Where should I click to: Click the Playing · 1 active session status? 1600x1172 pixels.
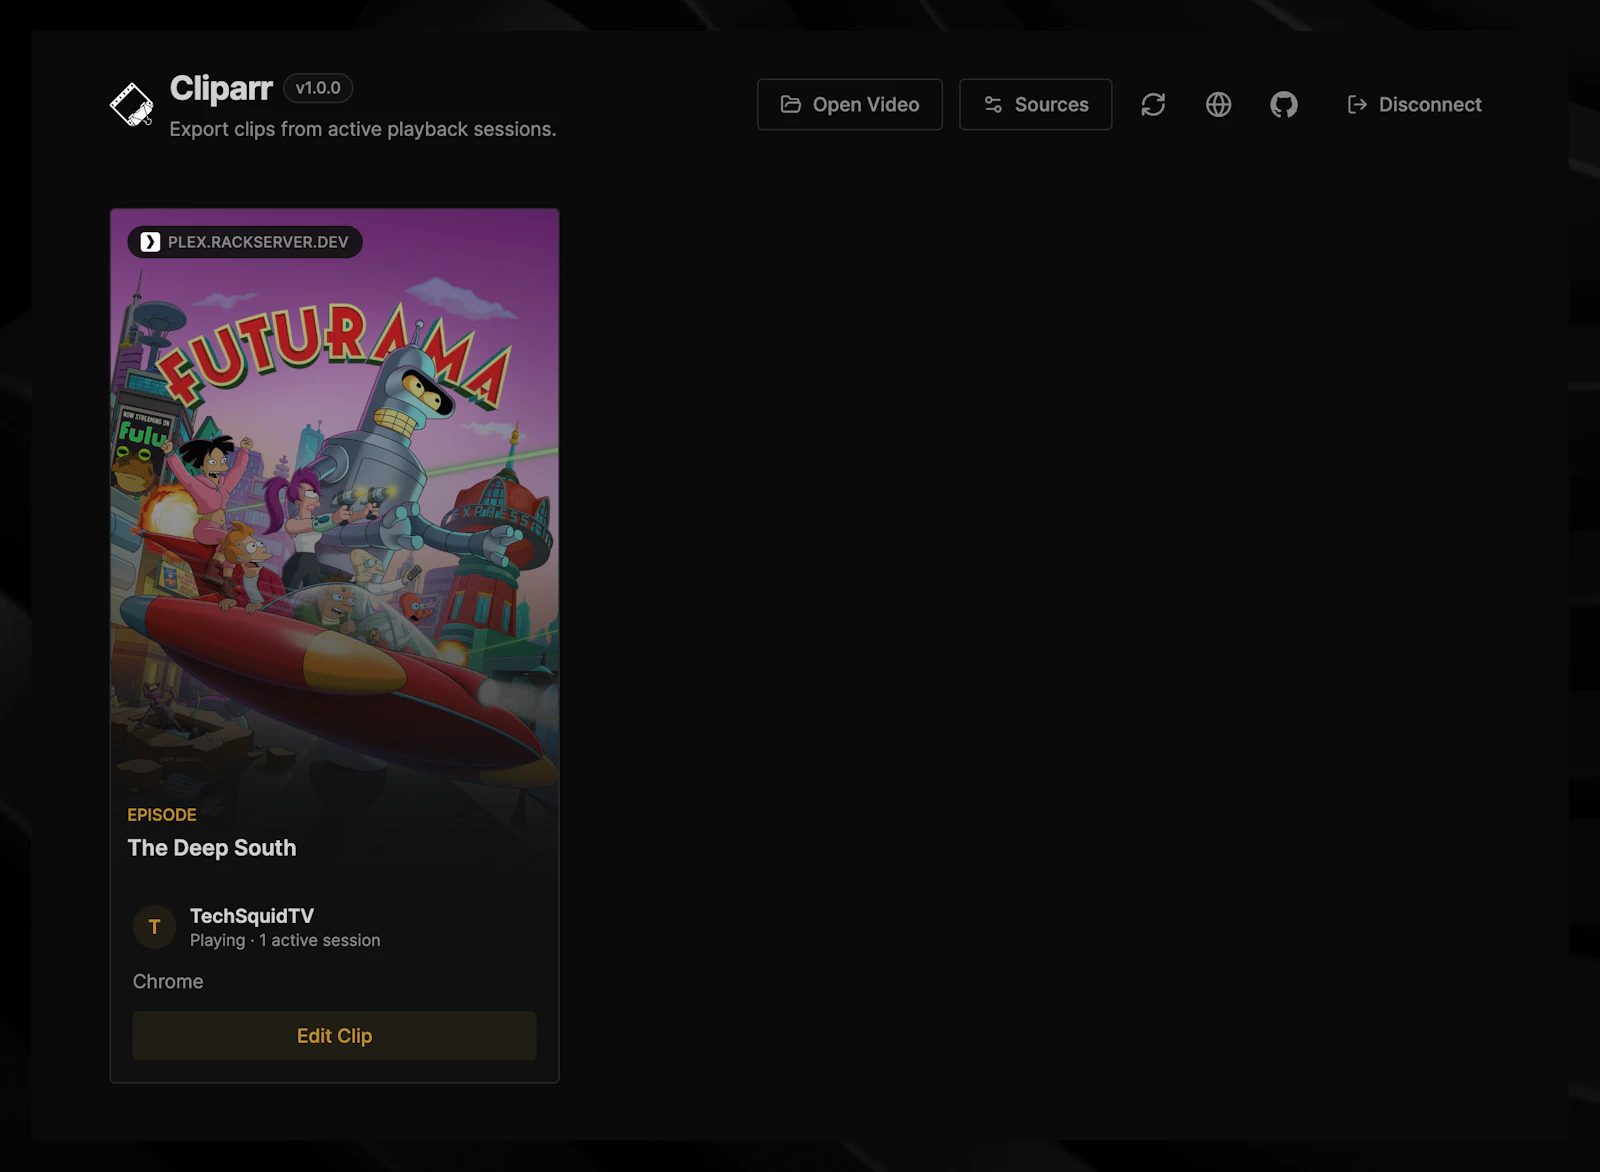pyautogui.click(x=285, y=941)
